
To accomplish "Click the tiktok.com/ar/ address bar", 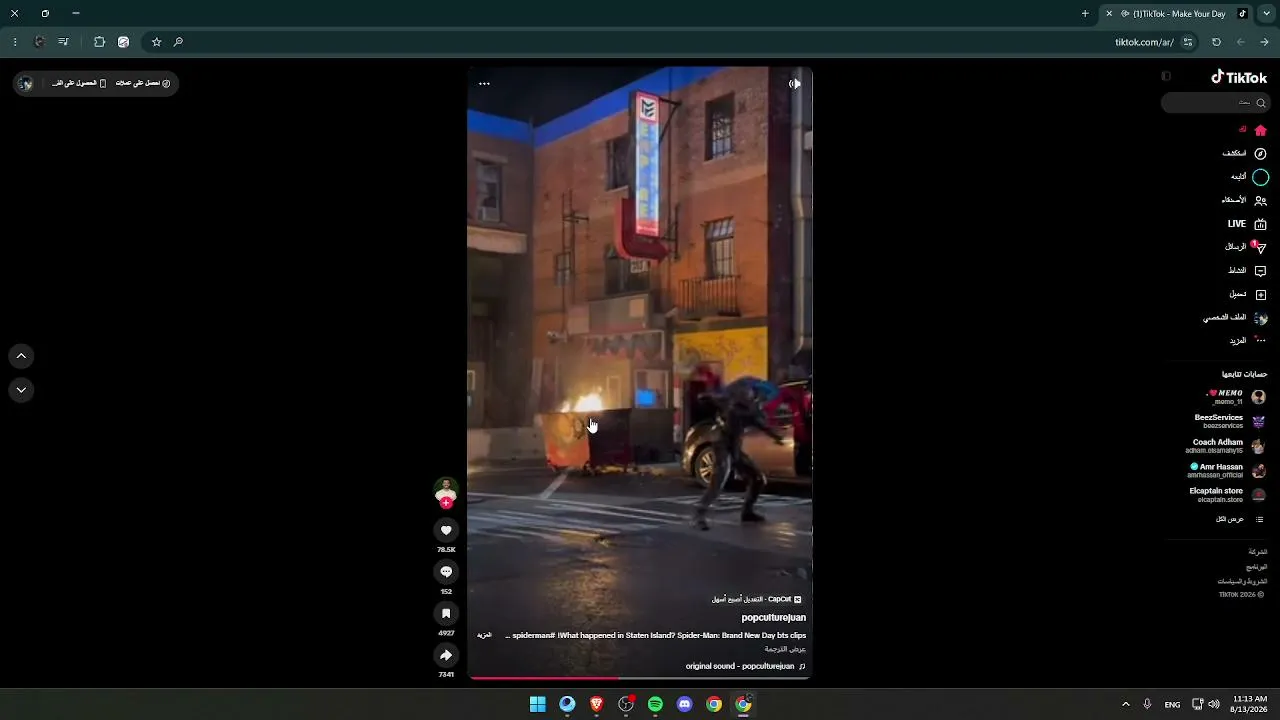I will [670, 42].
